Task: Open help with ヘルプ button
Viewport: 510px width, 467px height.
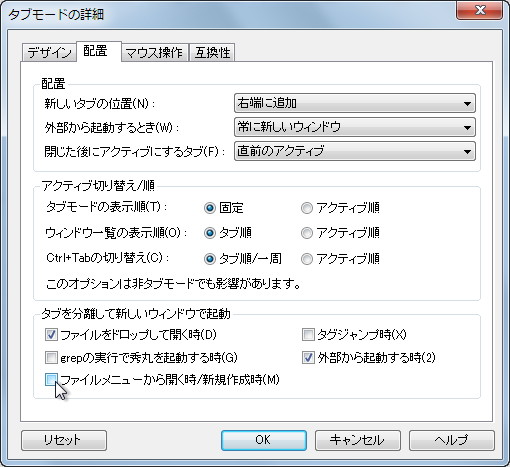Action: pyautogui.click(x=452, y=440)
